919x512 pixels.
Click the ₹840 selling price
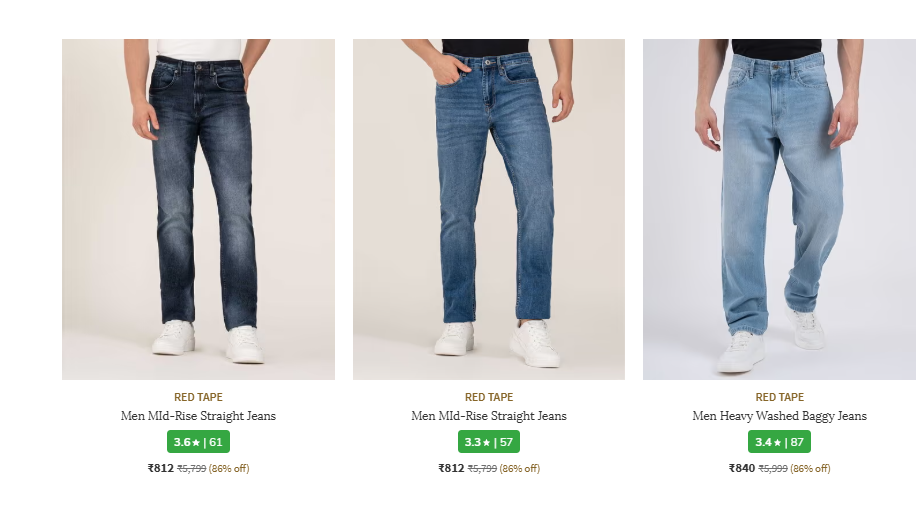(741, 468)
